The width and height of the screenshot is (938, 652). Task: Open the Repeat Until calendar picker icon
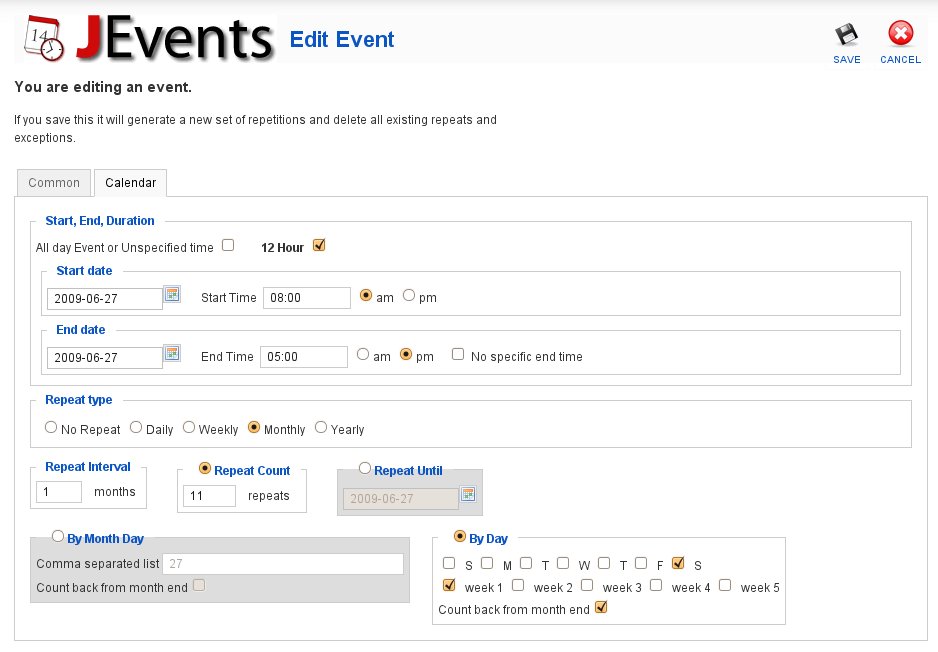pos(468,494)
